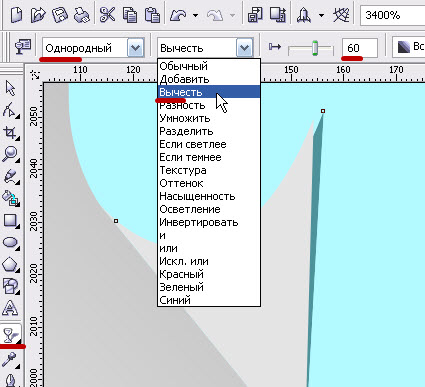The height and width of the screenshot is (387, 425).
Task: Undo the last action
Action: [178, 15]
